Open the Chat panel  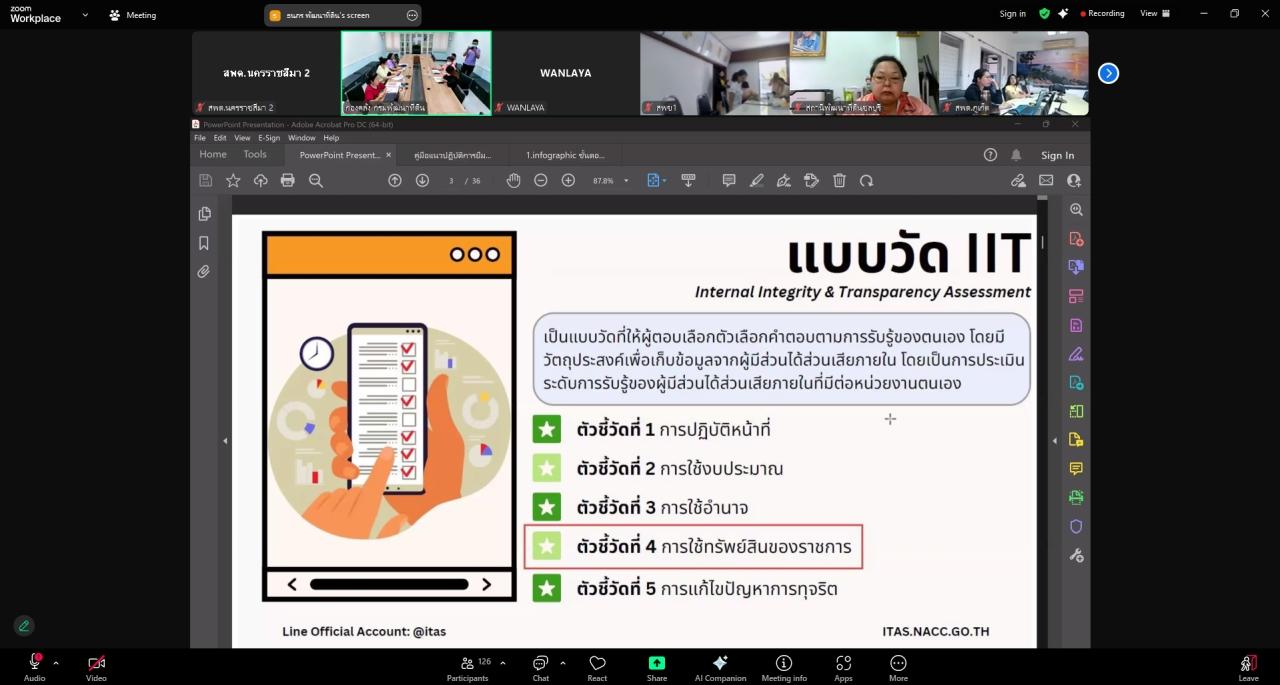point(540,666)
